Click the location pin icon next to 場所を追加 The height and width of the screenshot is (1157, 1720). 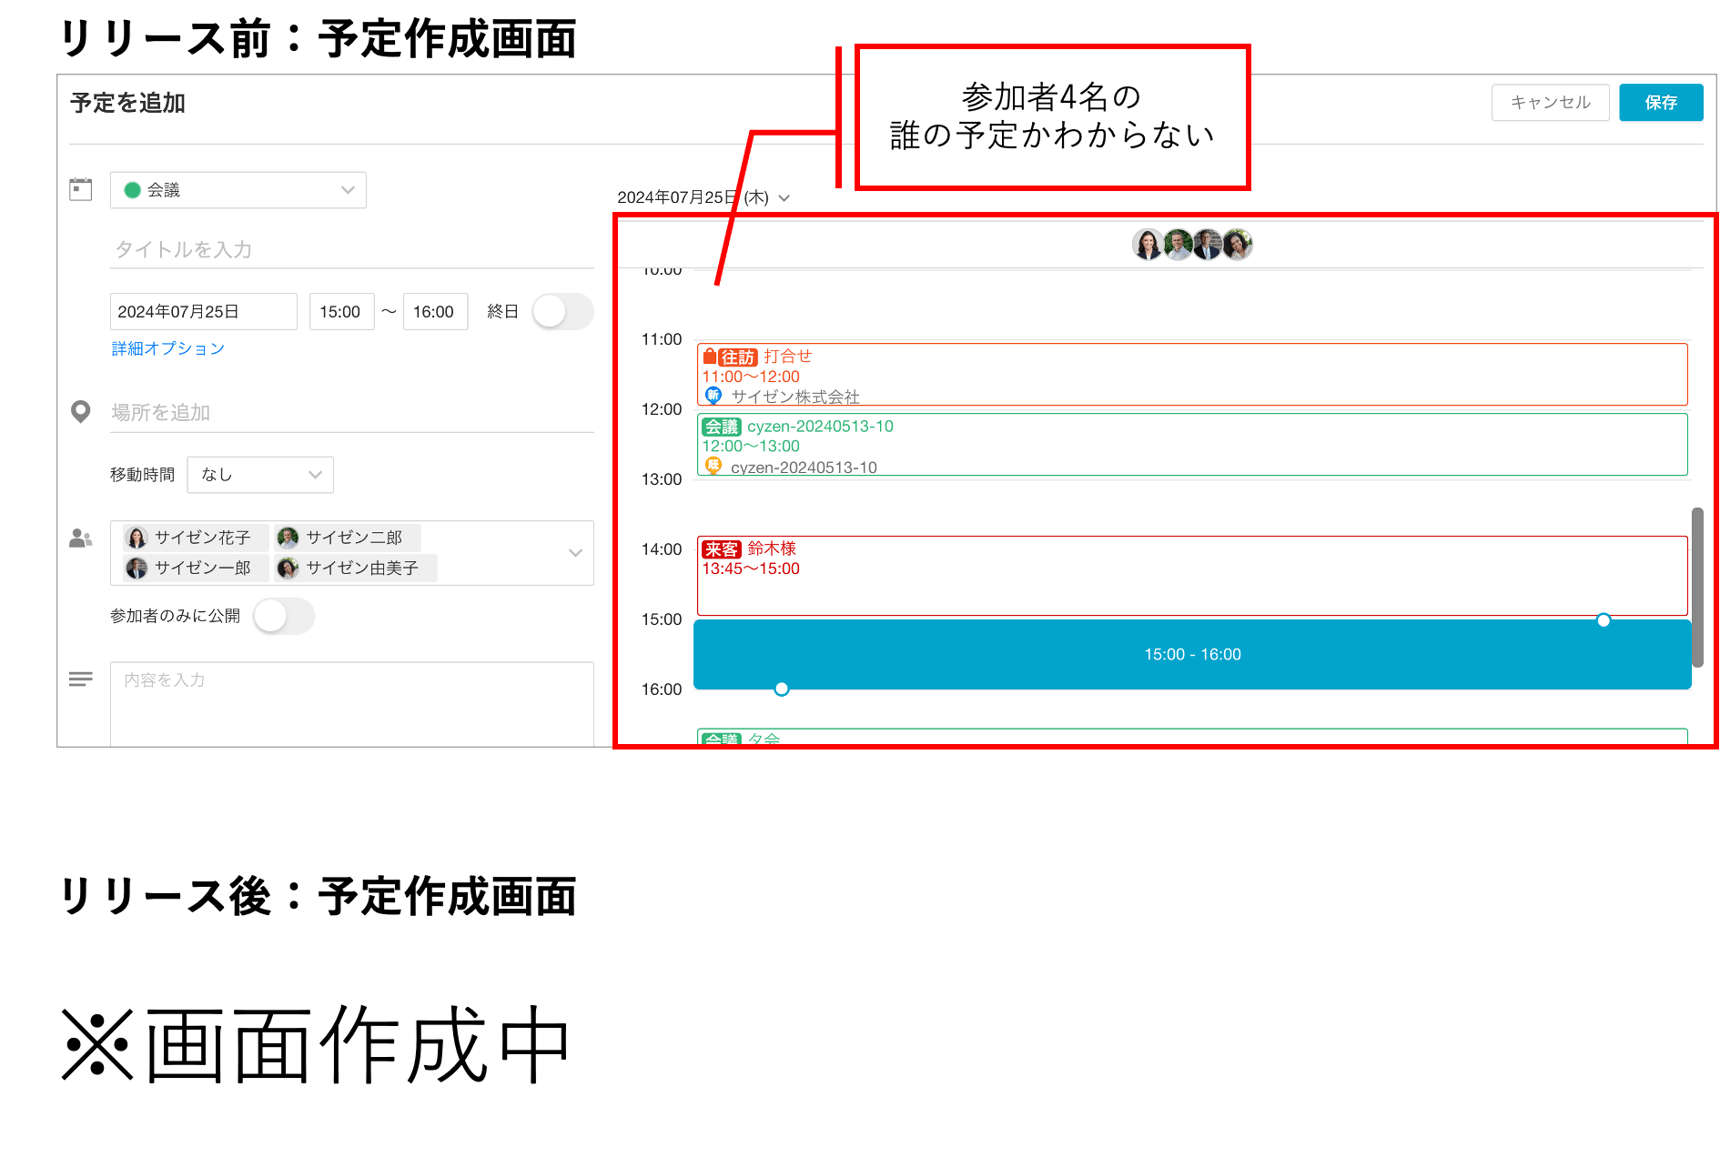click(x=80, y=412)
